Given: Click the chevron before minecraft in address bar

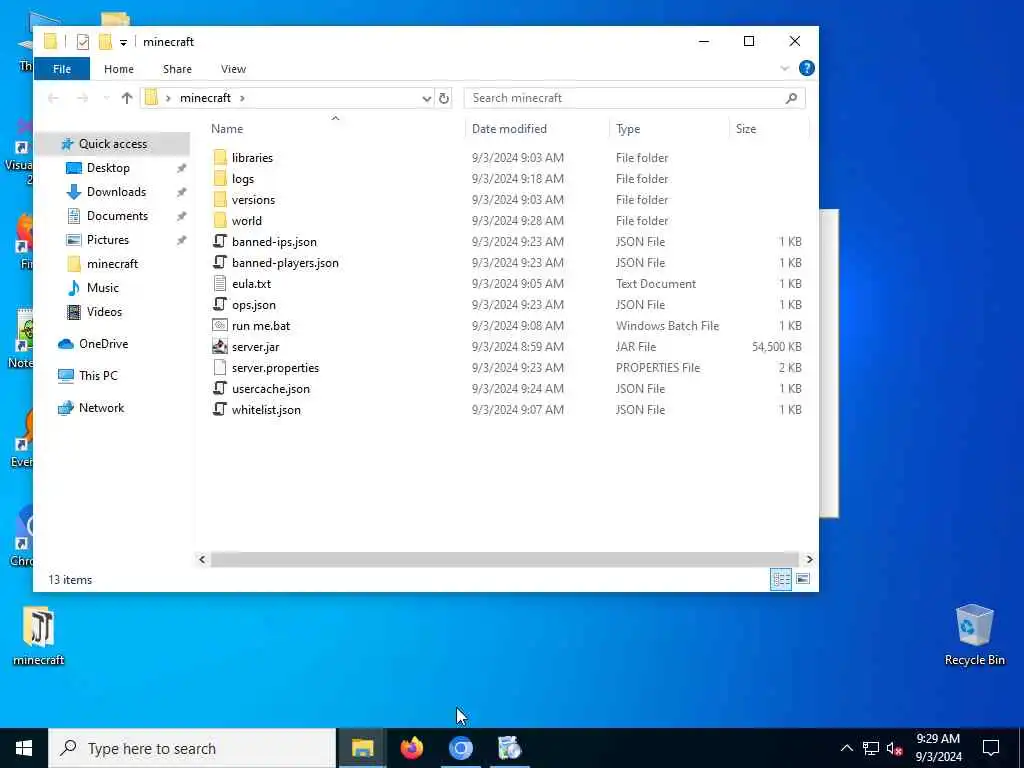Looking at the screenshot, I should [168, 98].
